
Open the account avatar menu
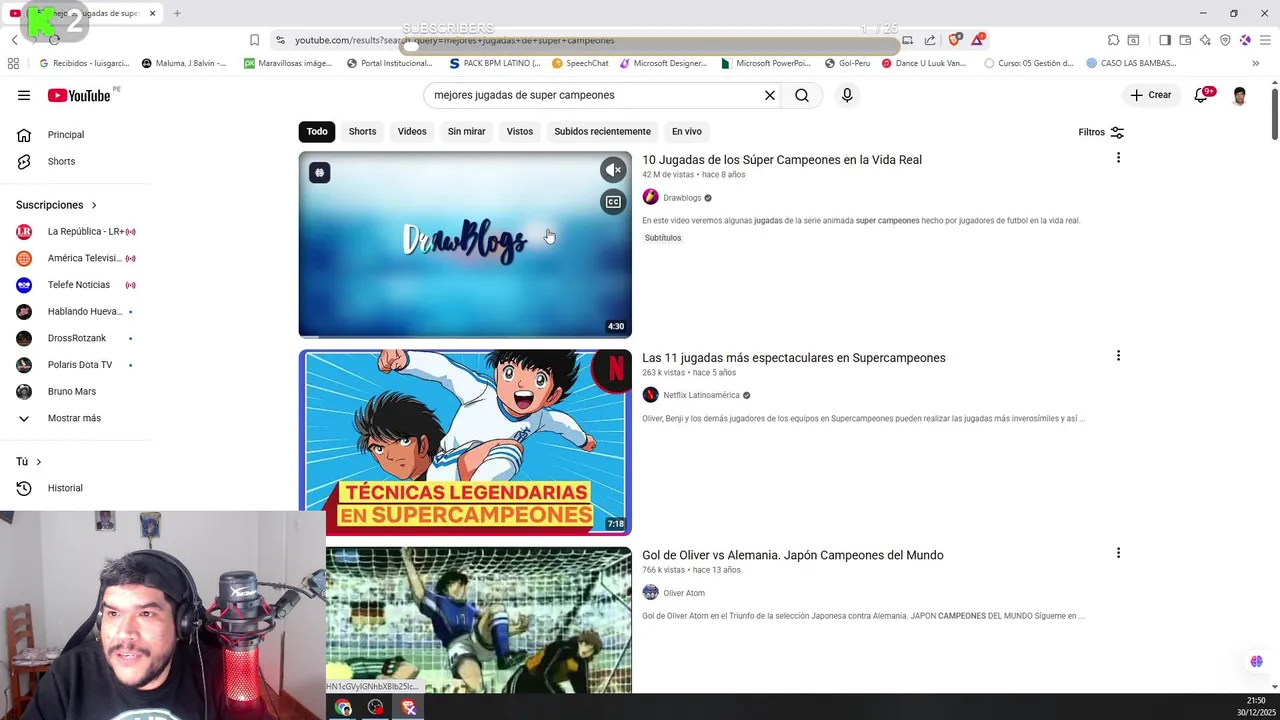pos(1240,95)
